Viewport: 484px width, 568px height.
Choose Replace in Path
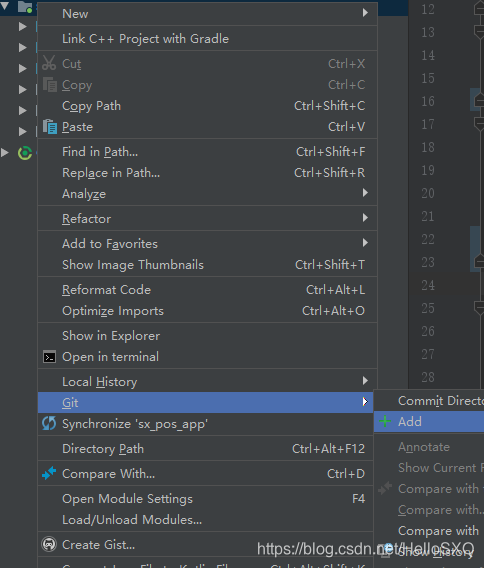[x=207, y=173]
